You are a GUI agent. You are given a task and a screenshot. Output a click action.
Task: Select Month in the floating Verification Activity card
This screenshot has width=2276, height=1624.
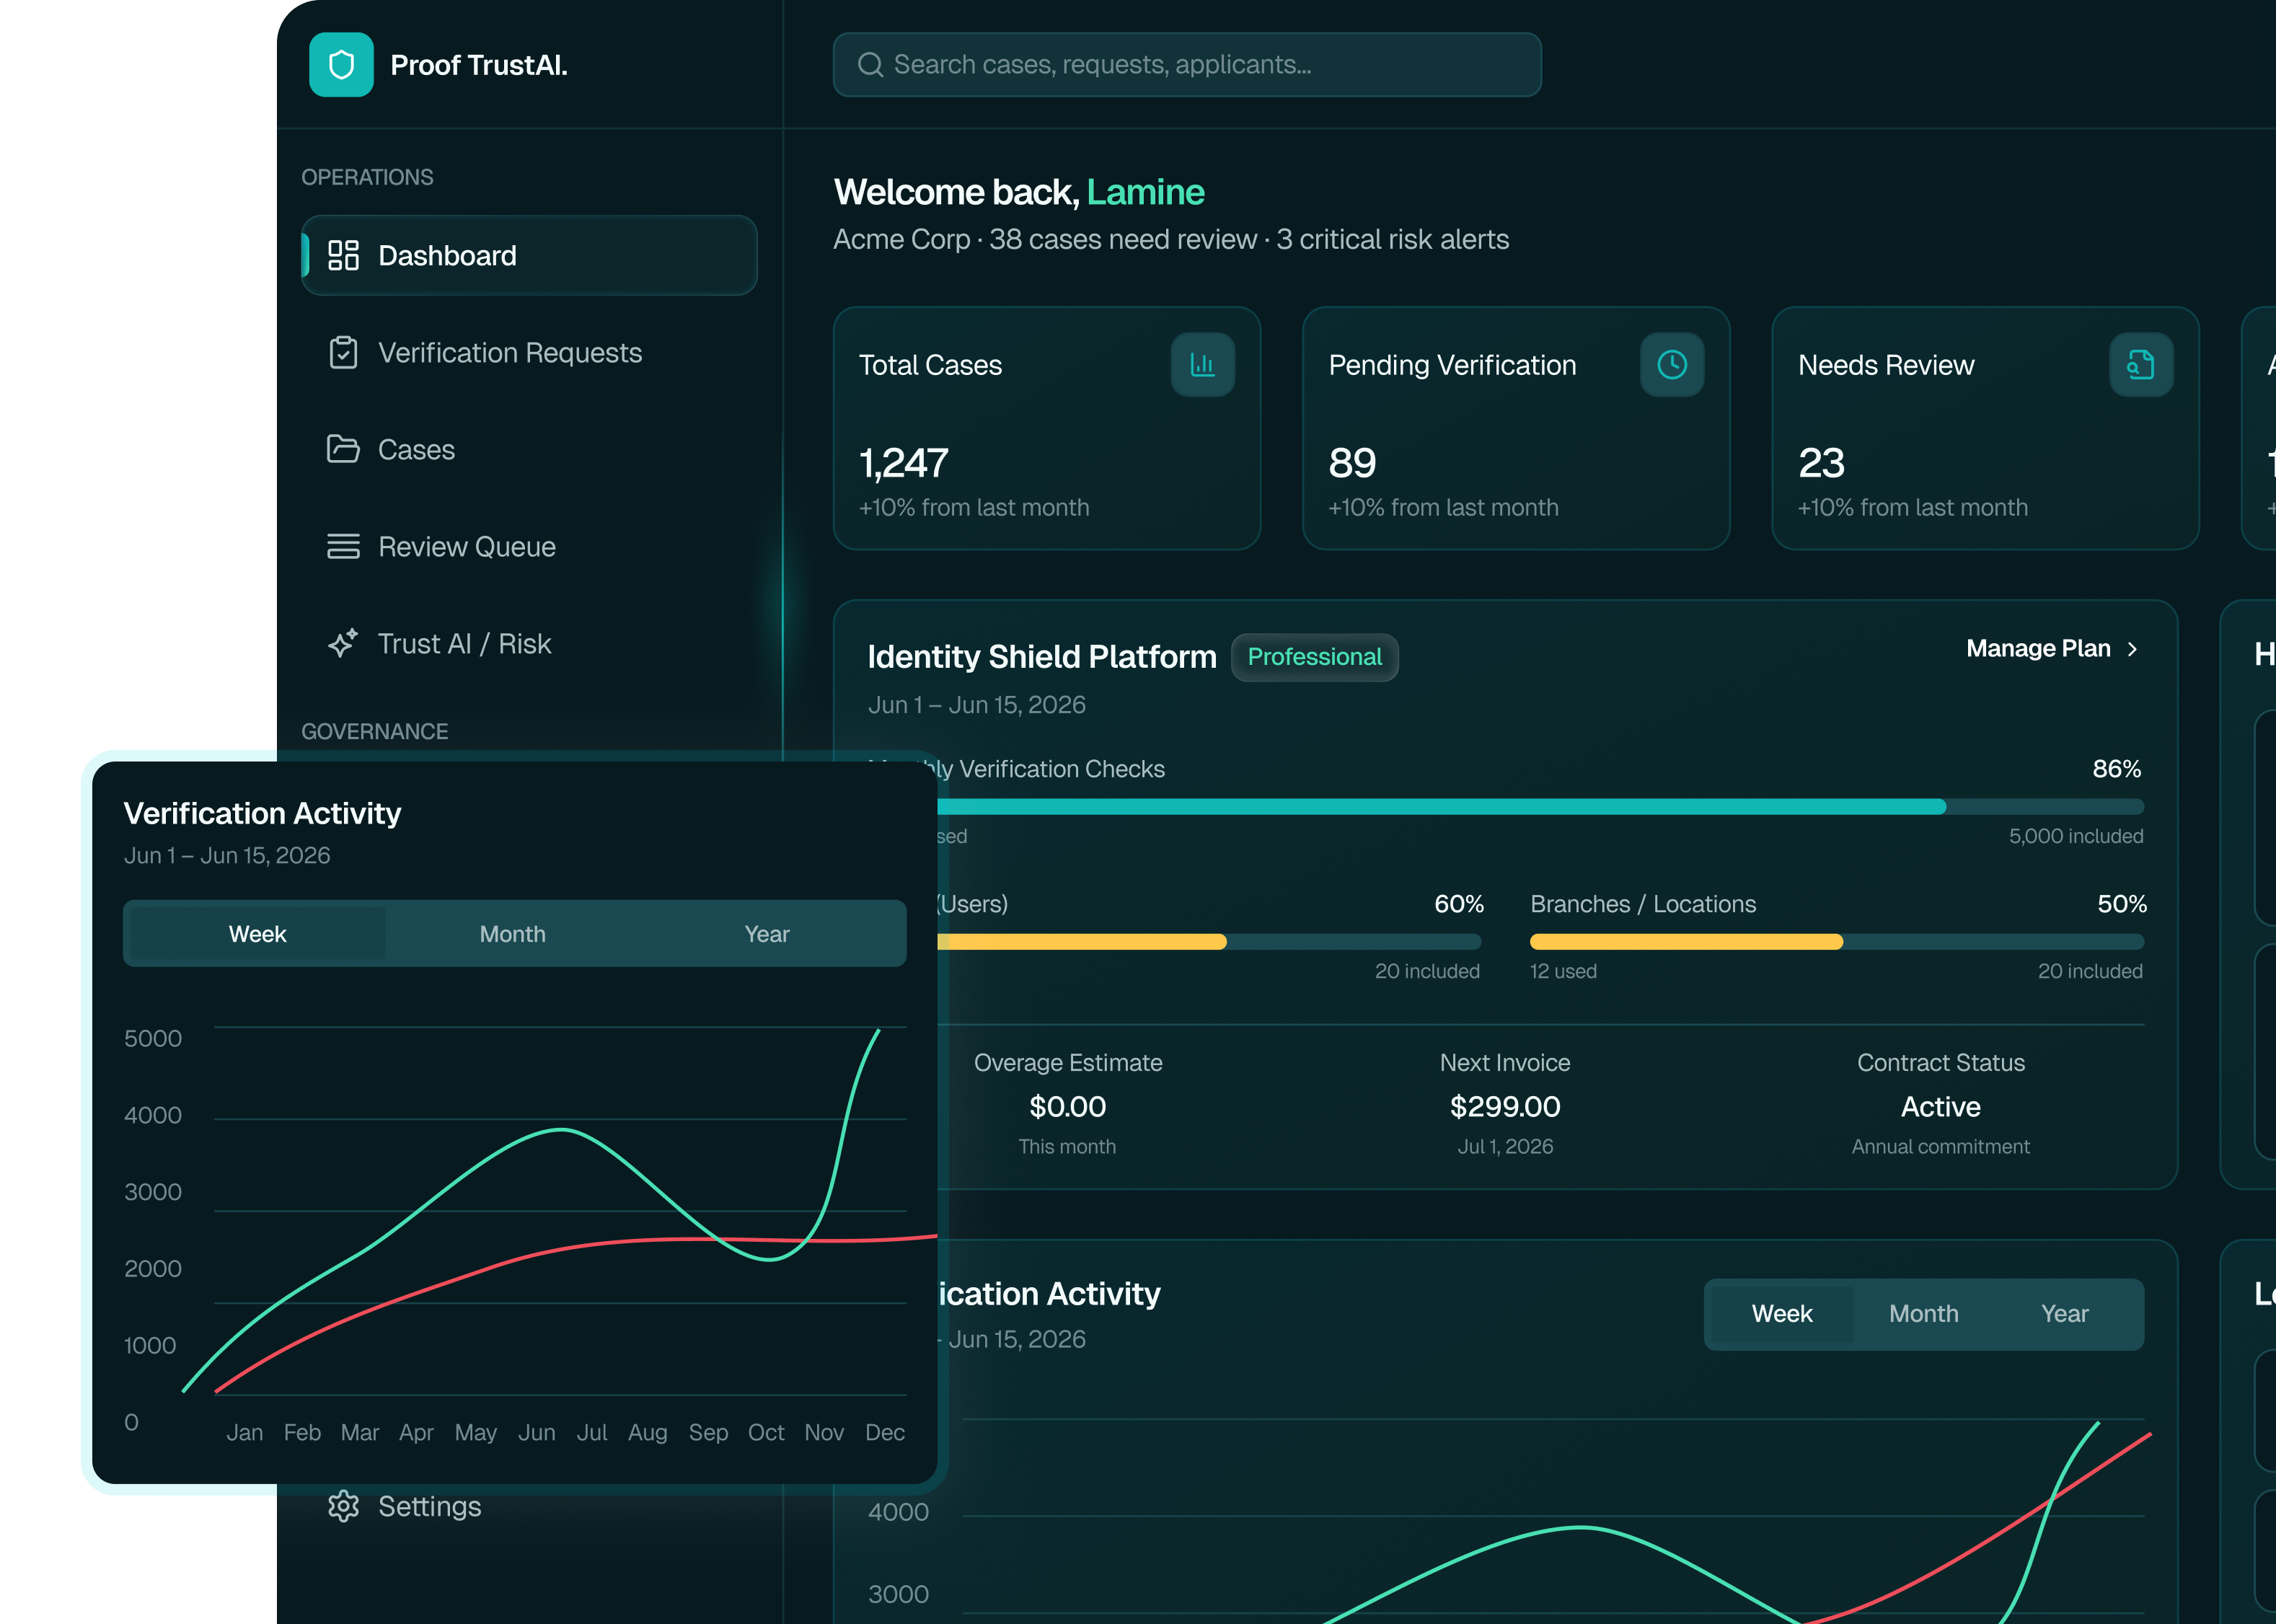tap(513, 934)
